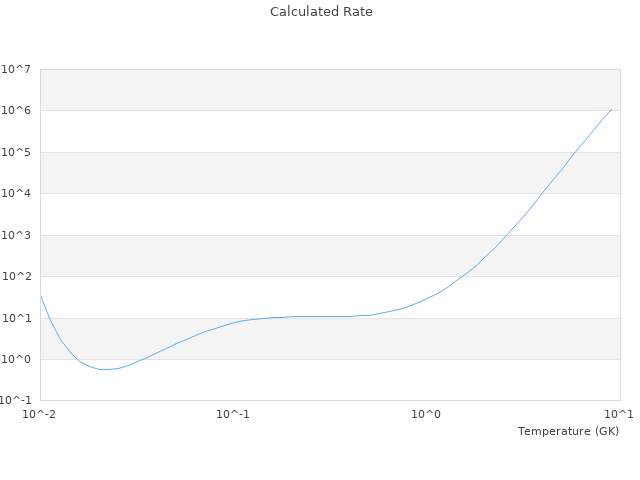Click the 10^2 y-axis tick label
The width and height of the screenshot is (640, 480).
(16, 277)
